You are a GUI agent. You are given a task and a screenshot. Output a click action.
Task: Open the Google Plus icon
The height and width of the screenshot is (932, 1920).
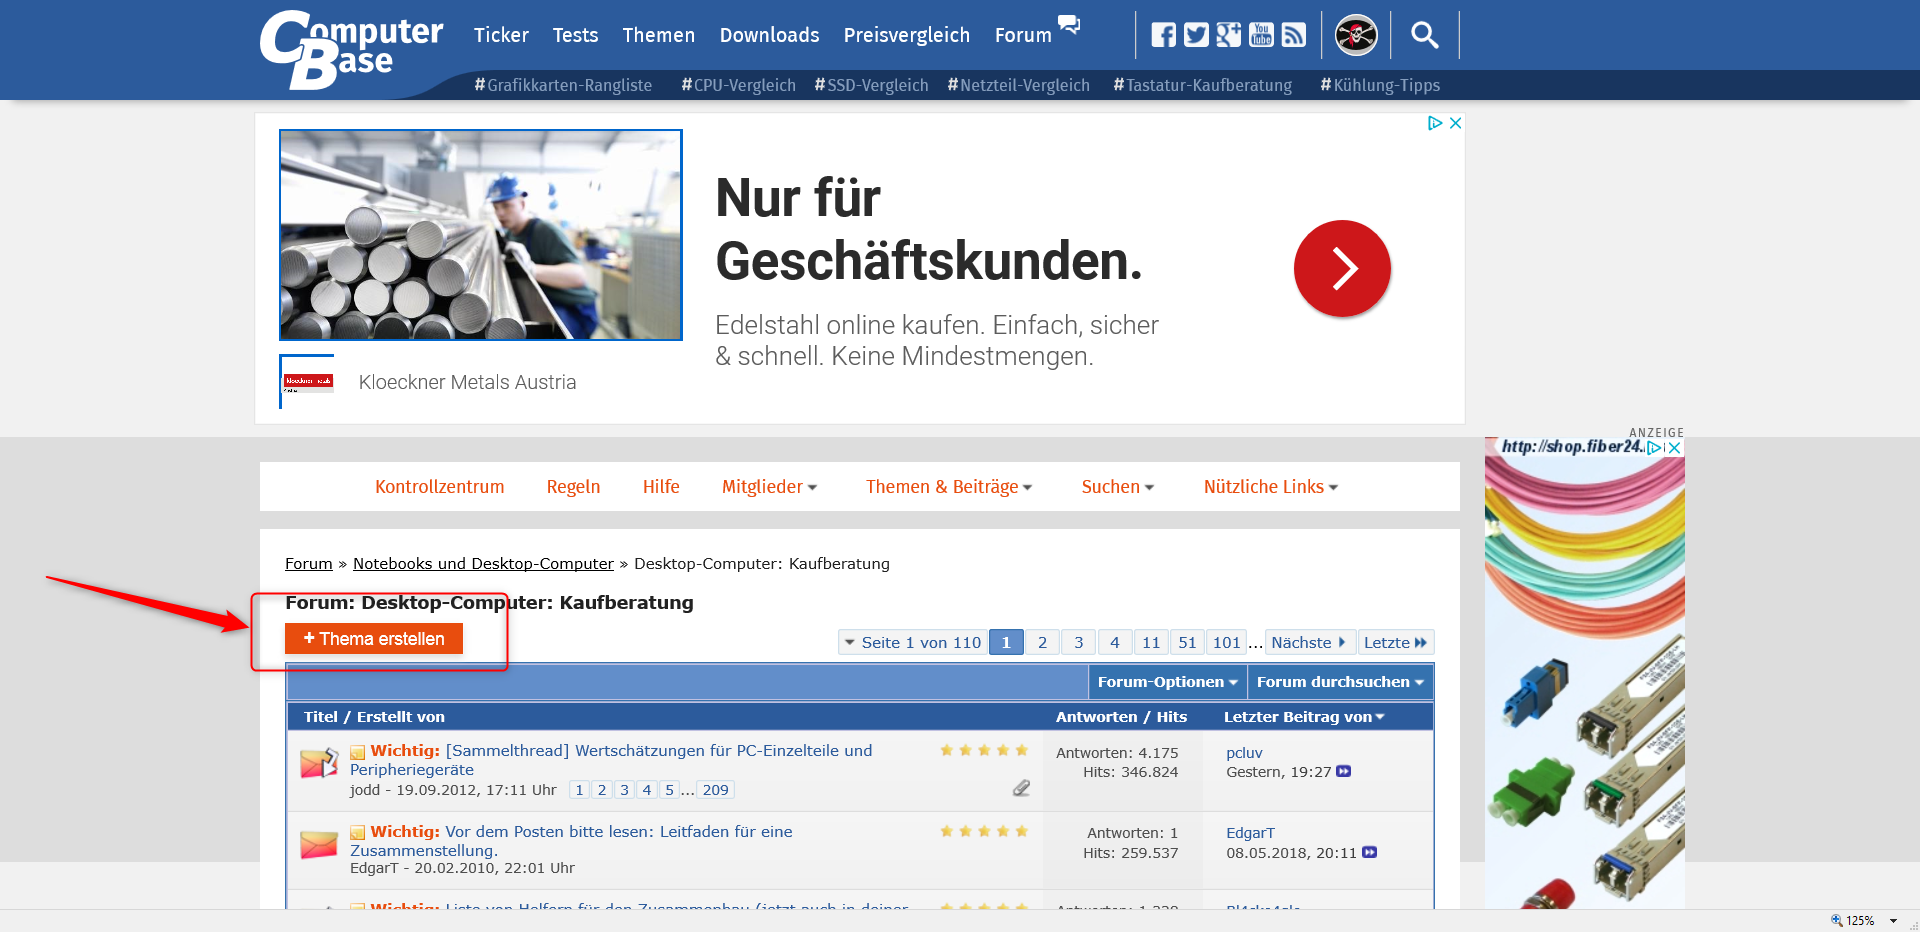click(x=1229, y=35)
